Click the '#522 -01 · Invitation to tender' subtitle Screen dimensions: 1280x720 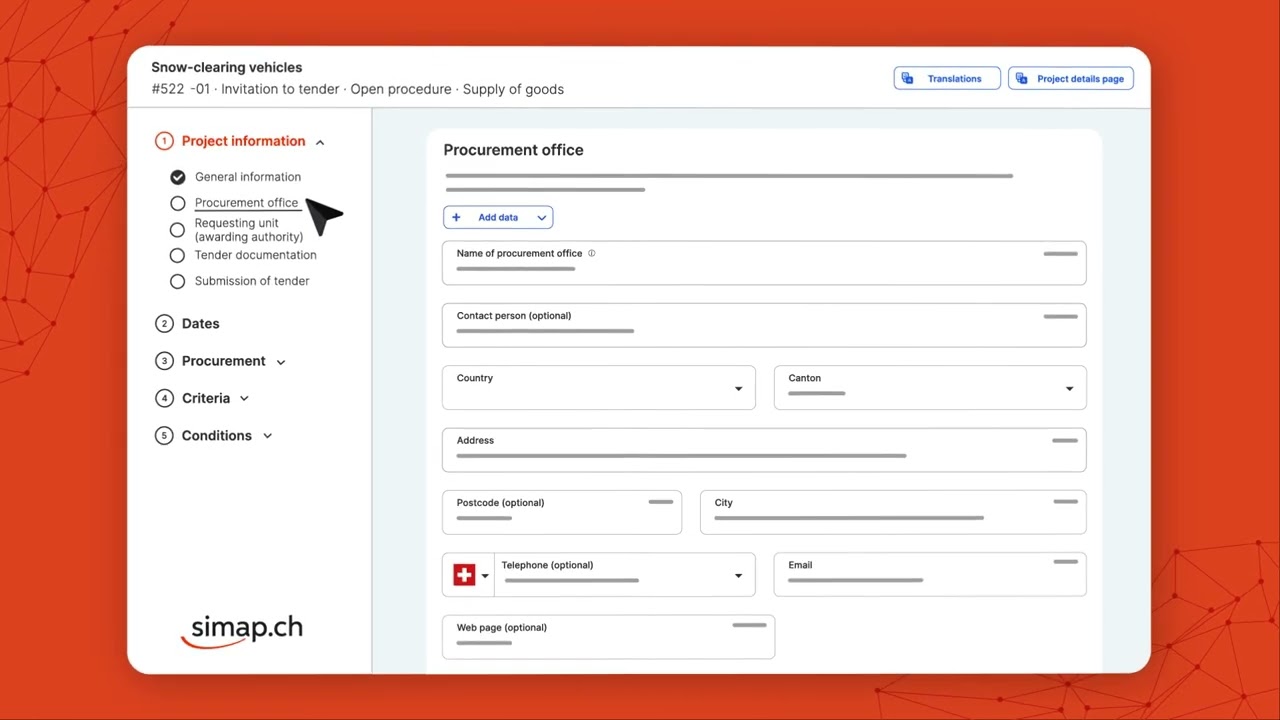[246, 89]
